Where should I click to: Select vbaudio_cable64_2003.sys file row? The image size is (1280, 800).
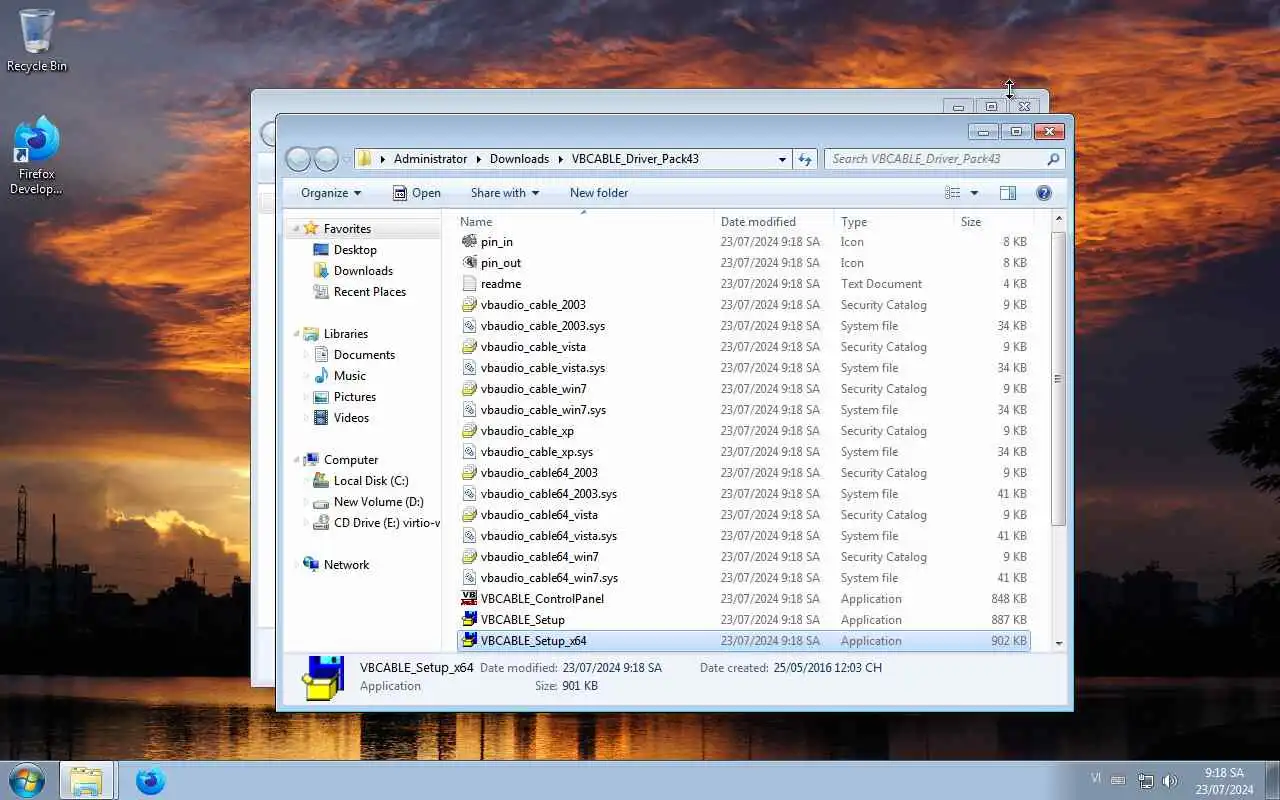pyautogui.click(x=743, y=494)
